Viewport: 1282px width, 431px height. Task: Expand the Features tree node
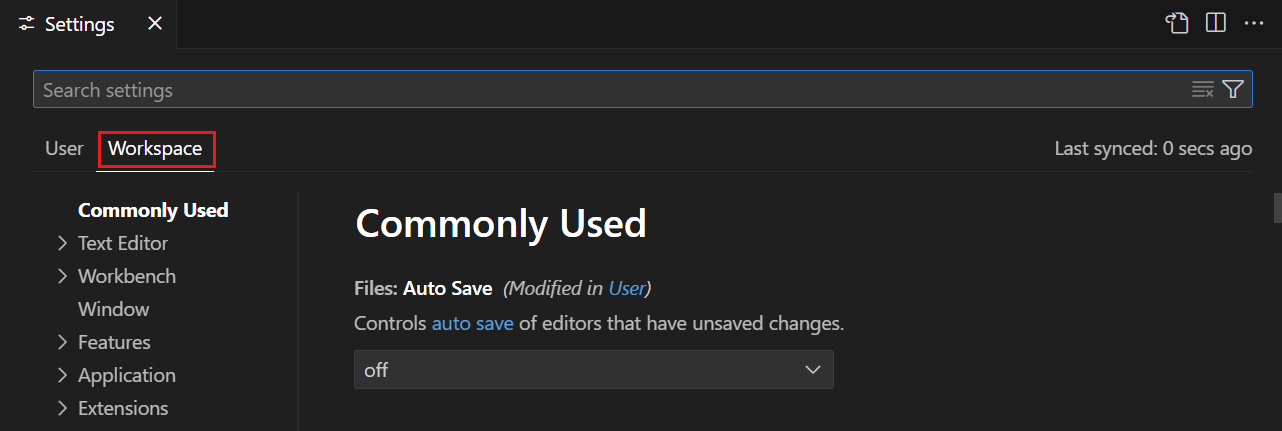pyautogui.click(x=62, y=342)
